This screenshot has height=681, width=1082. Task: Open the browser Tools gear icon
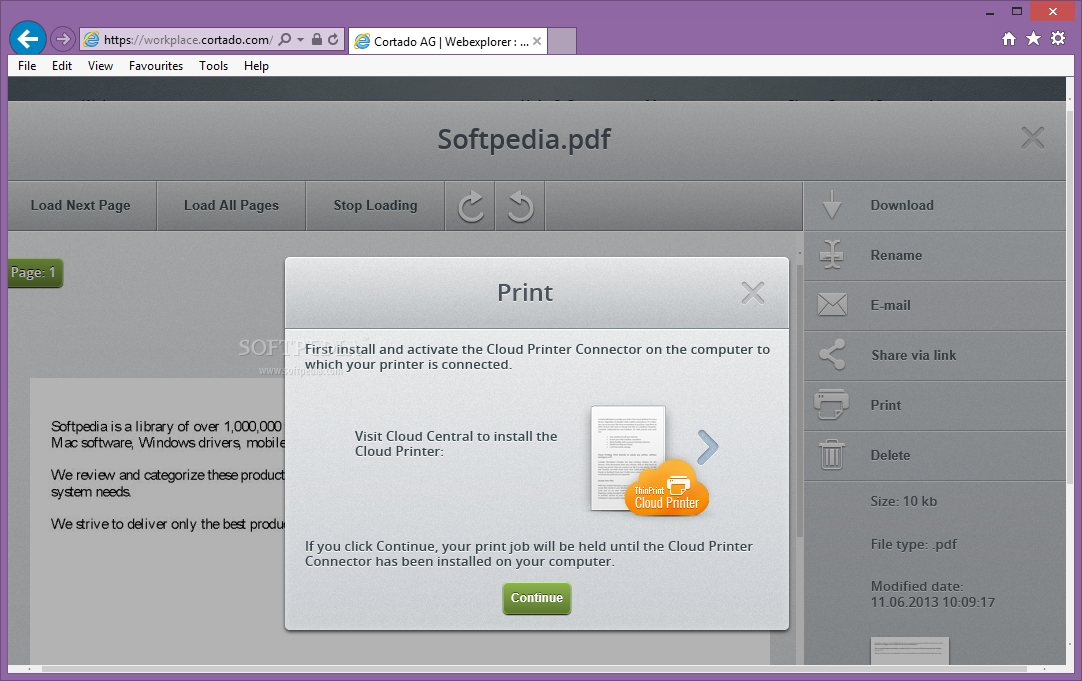click(x=1058, y=39)
